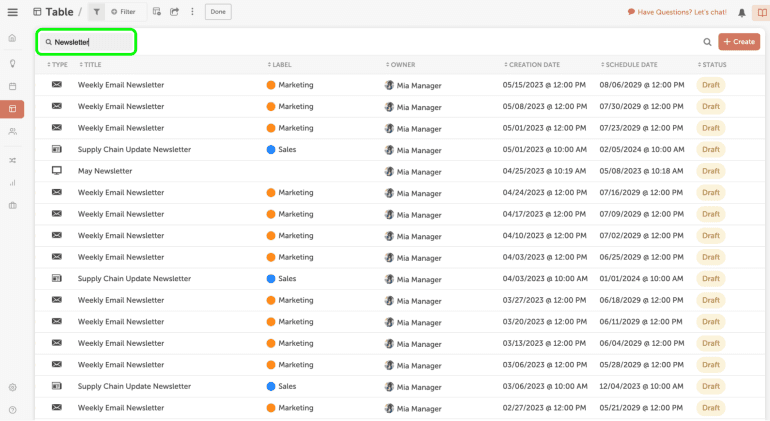The height and width of the screenshot is (421, 770).
Task: Open the settings gear in sidebar
Action: pyautogui.click(x=12, y=387)
